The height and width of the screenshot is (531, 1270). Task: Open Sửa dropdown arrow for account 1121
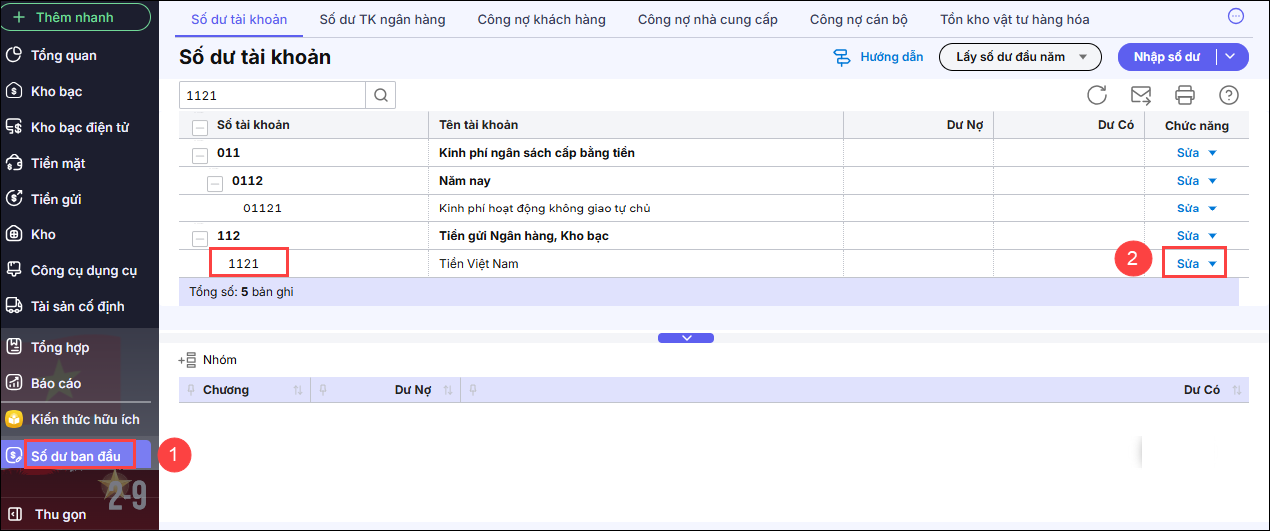click(x=1213, y=264)
